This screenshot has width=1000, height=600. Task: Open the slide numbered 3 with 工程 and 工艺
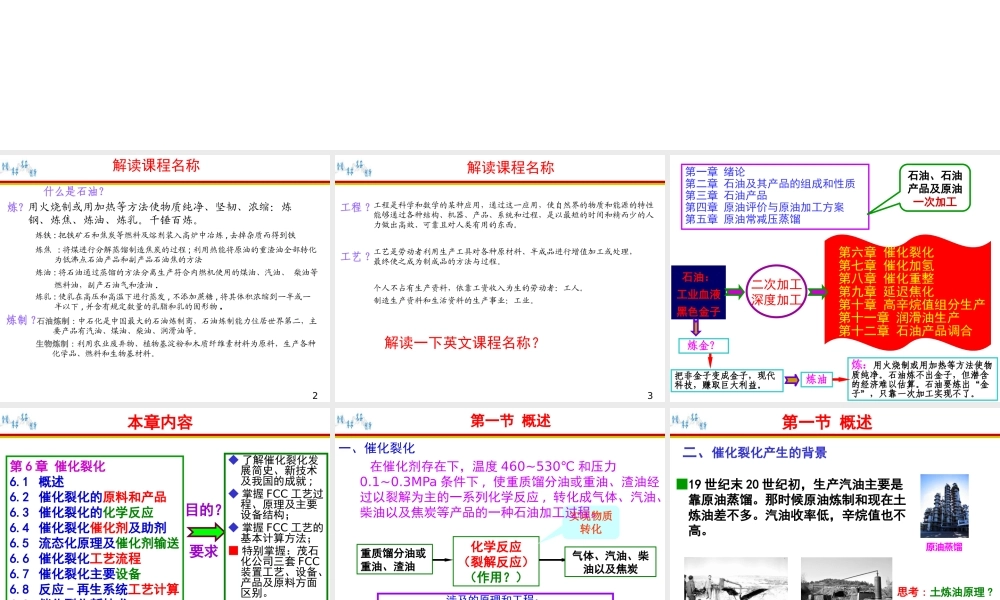(x=499, y=278)
